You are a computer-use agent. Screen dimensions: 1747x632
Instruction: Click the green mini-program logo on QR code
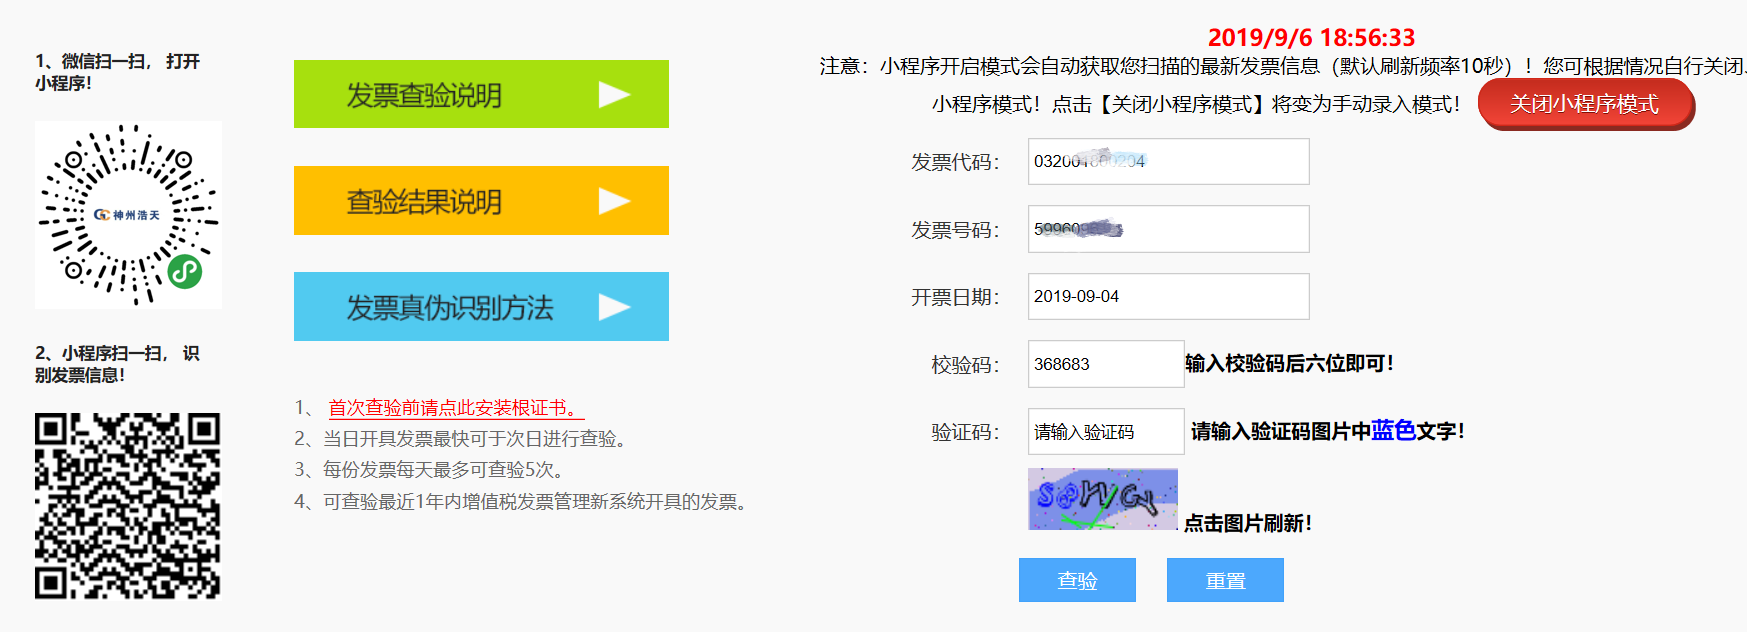click(x=185, y=271)
